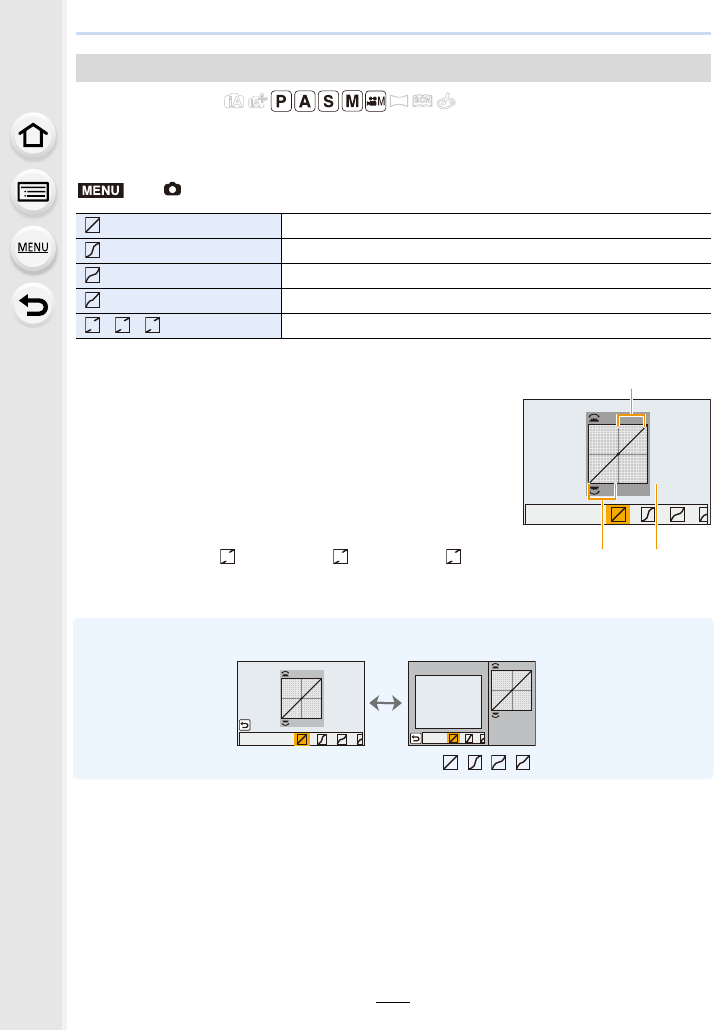
Task: Click the round back arrow in sidebar
Action: 33,305
